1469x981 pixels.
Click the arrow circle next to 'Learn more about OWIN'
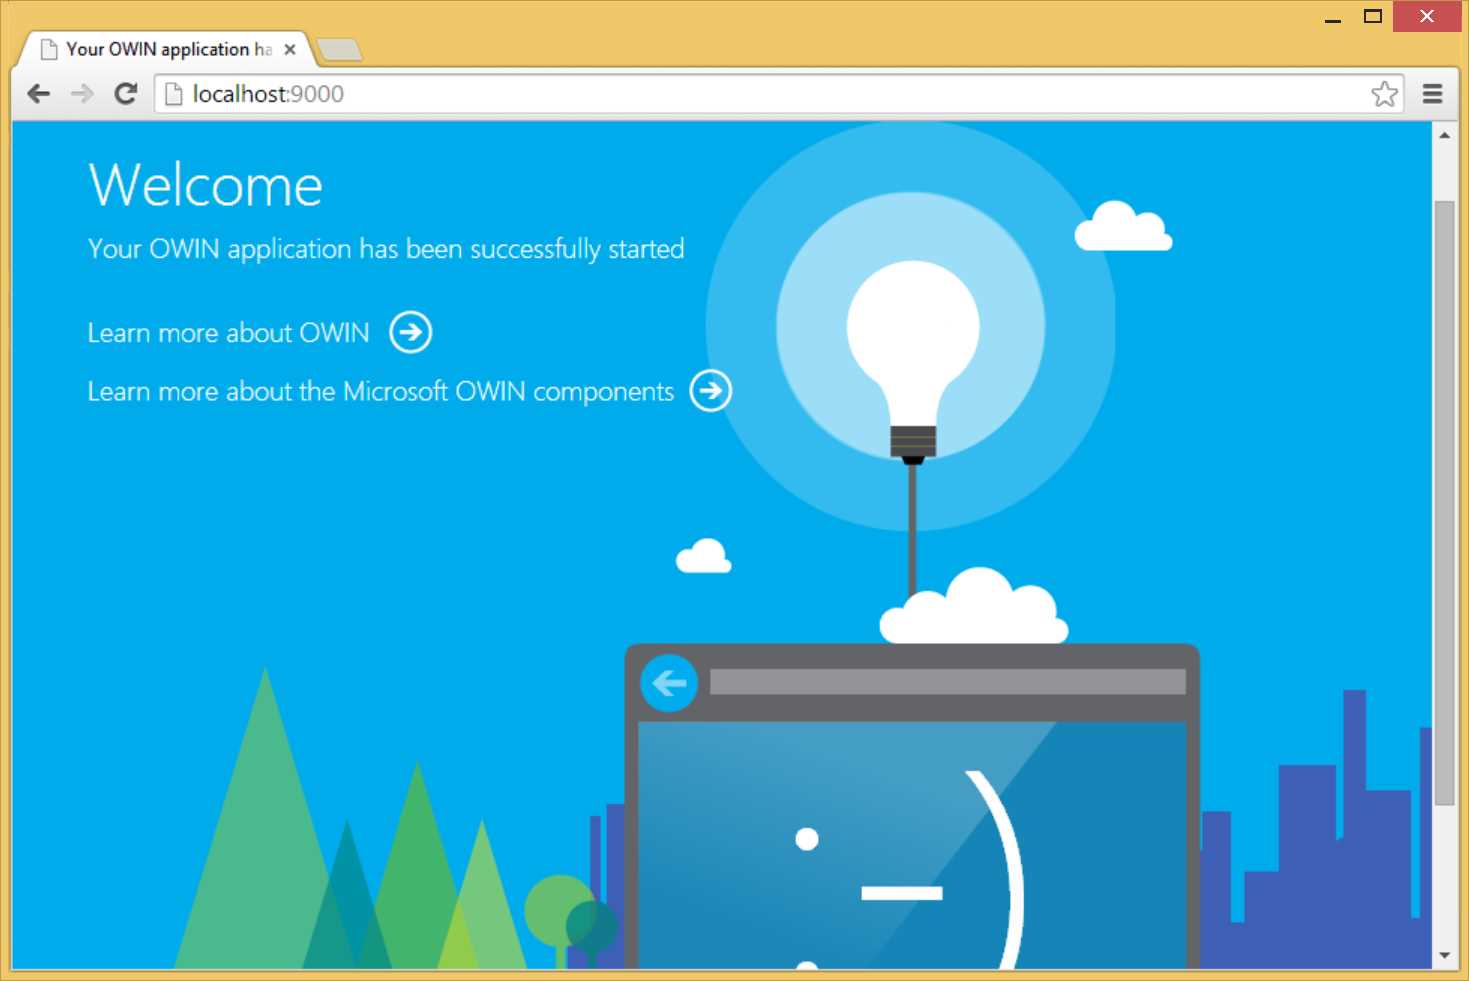tap(410, 332)
